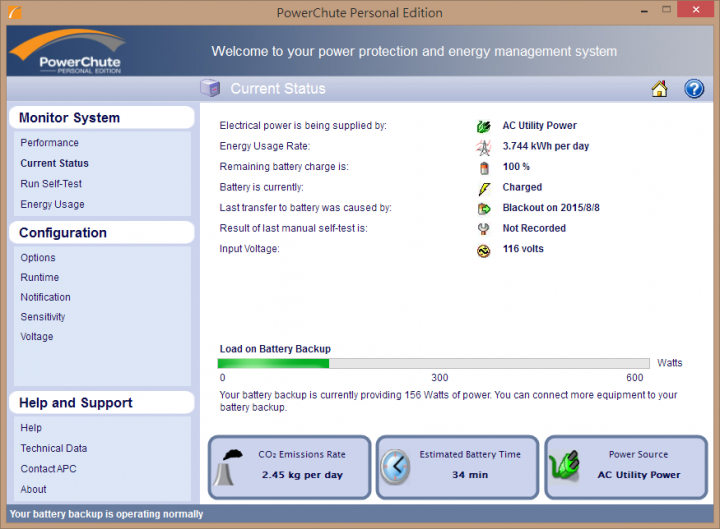Image resolution: width=720 pixels, height=529 pixels.
Task: Click the Monitor System section header
Action: point(101,118)
